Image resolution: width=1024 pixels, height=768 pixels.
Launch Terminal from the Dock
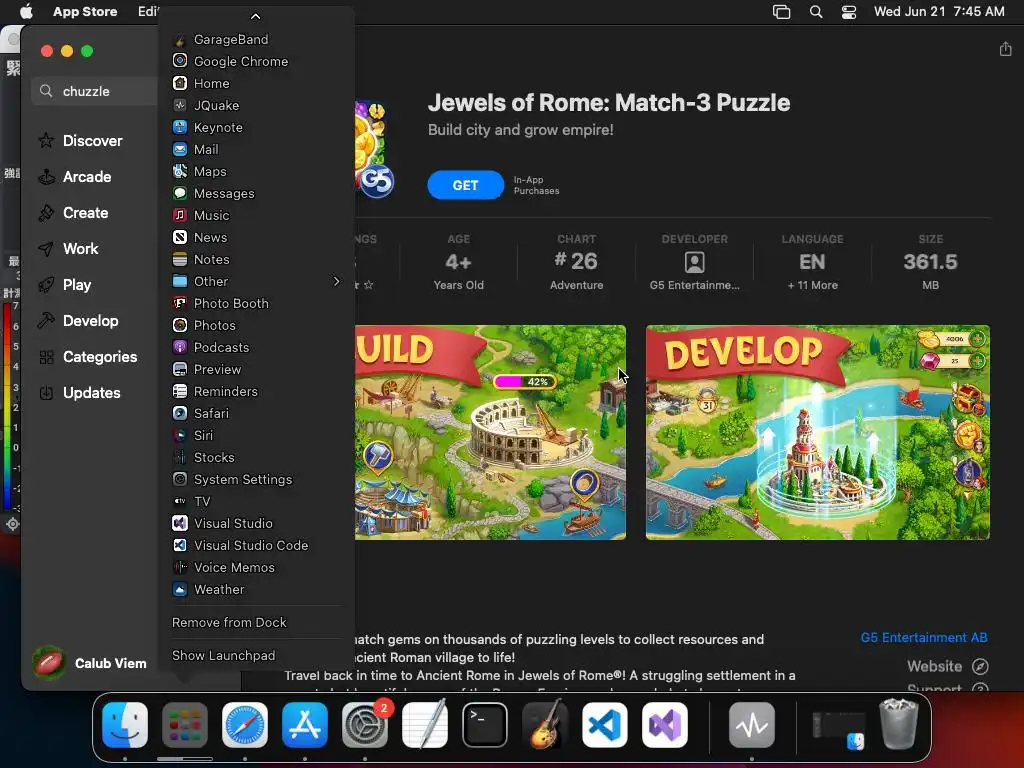coord(485,724)
